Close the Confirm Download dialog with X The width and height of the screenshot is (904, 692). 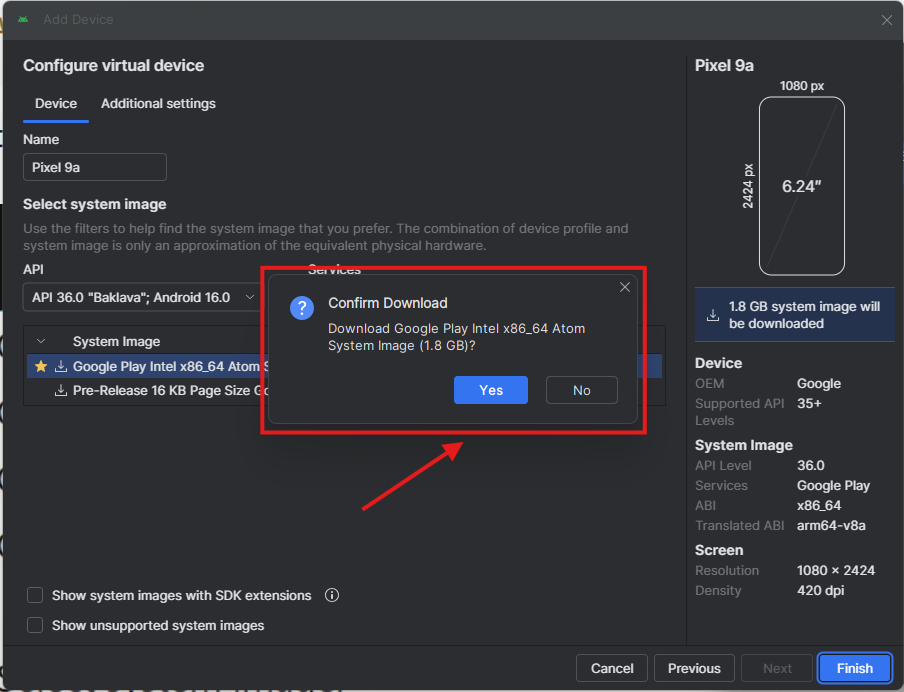(625, 287)
